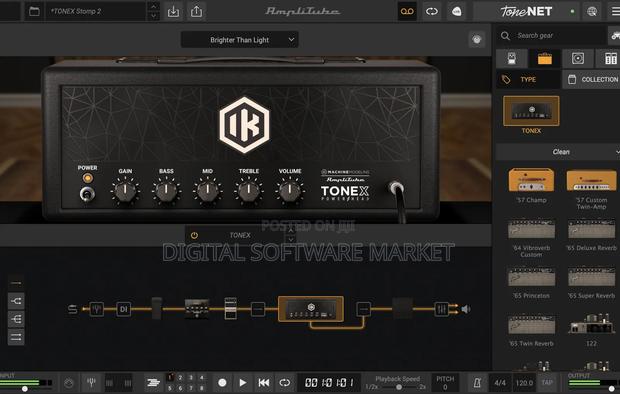The image size is (620, 394).
Task: Click the input gate knob icon in bottom bar
Action: pyautogui.click(x=69, y=383)
